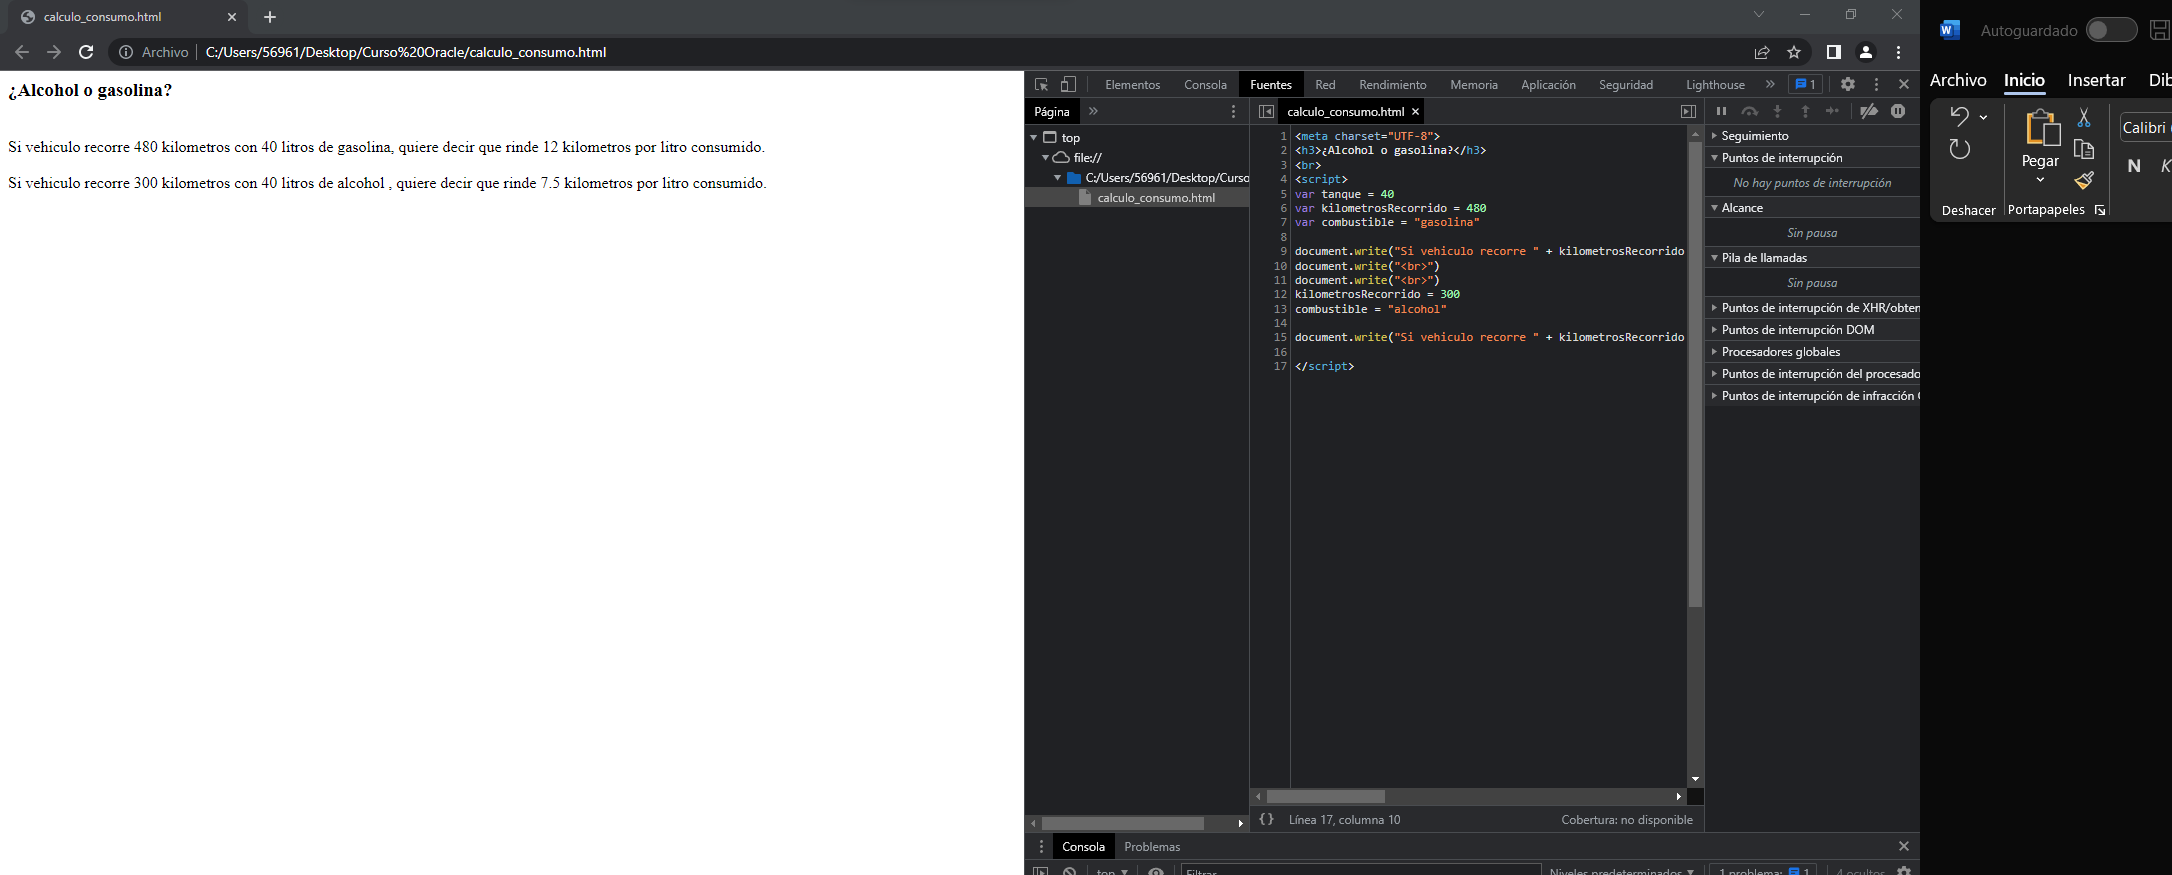Expand Puntos de interrupción DOM section

(x=1811, y=330)
